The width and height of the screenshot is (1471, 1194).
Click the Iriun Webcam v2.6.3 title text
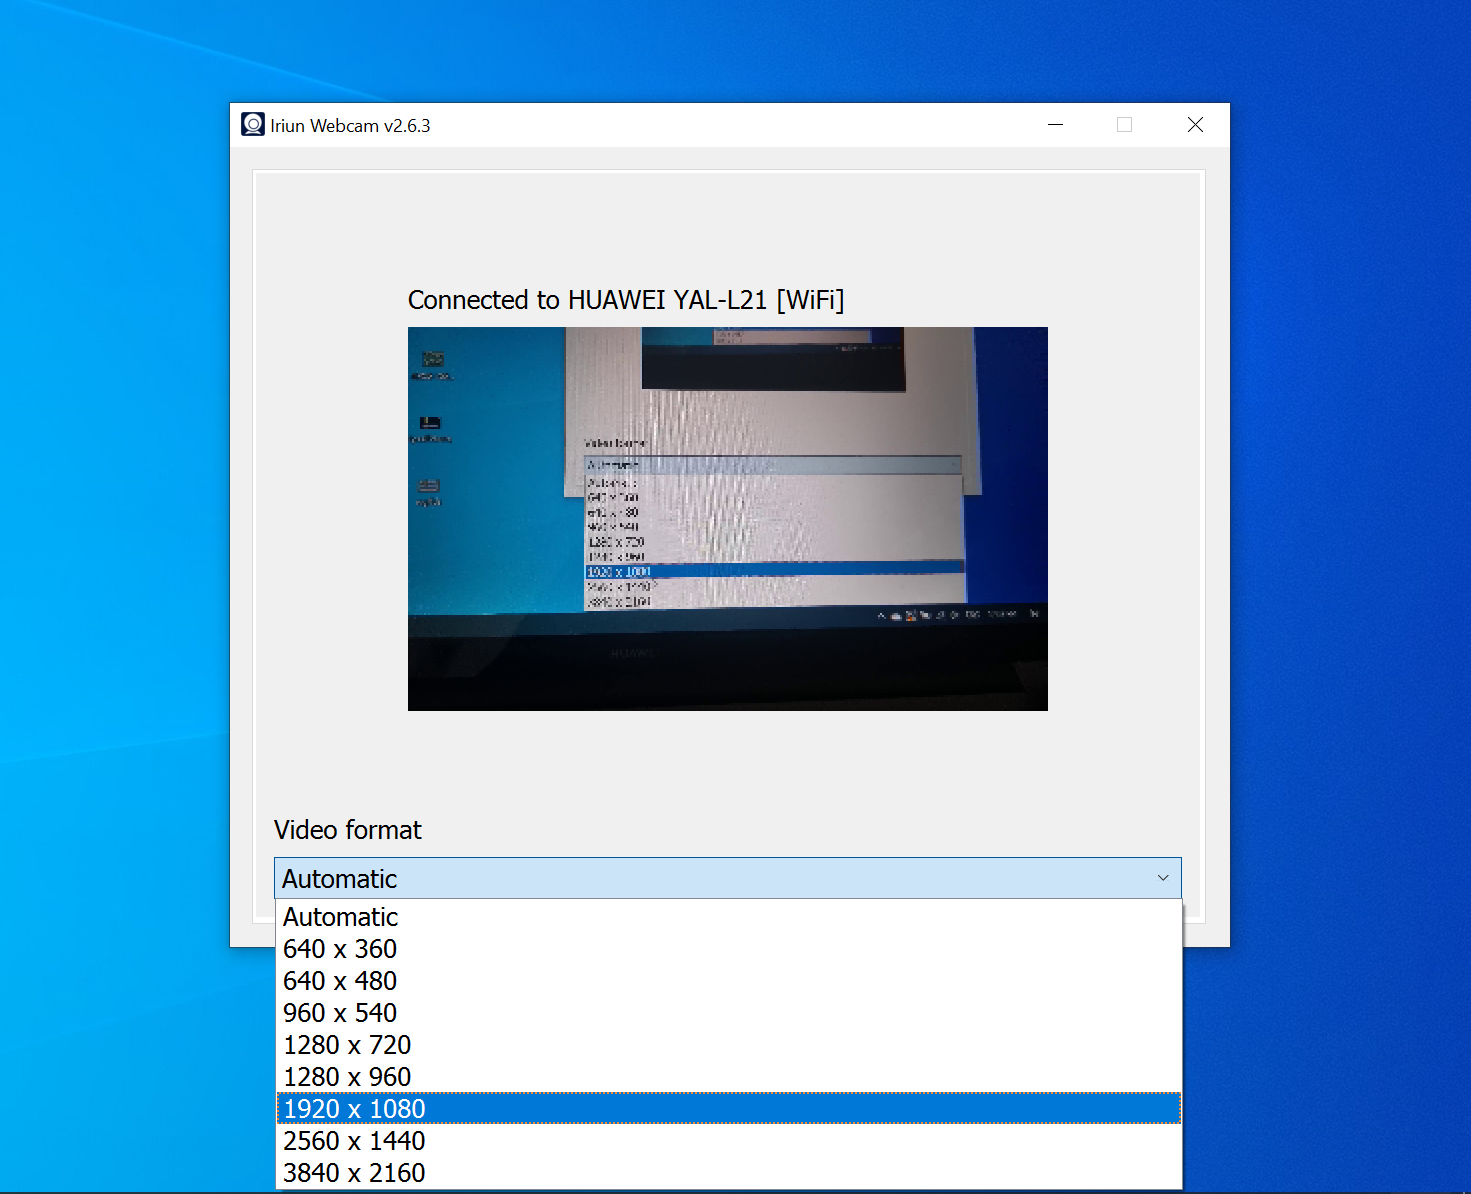350,126
